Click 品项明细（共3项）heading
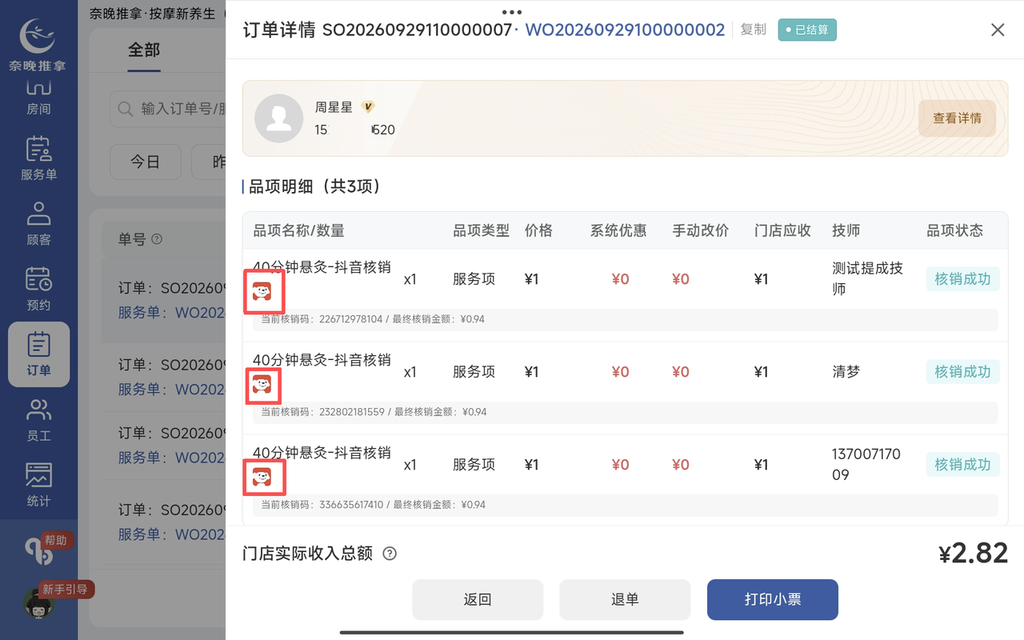 coord(314,187)
